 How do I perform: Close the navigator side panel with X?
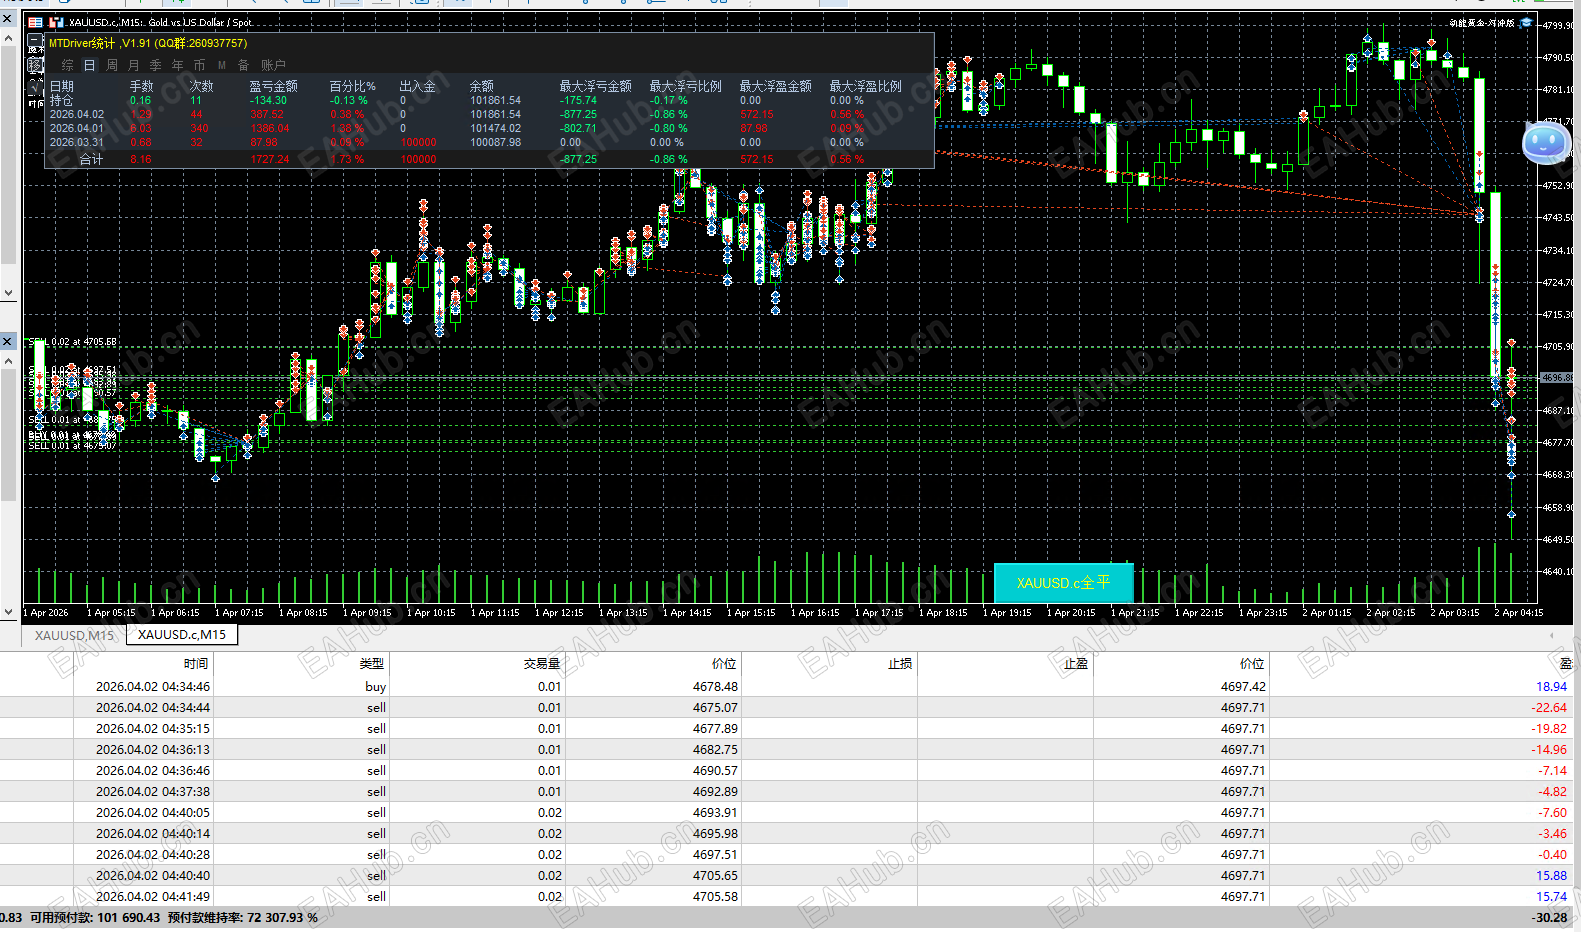8,18
